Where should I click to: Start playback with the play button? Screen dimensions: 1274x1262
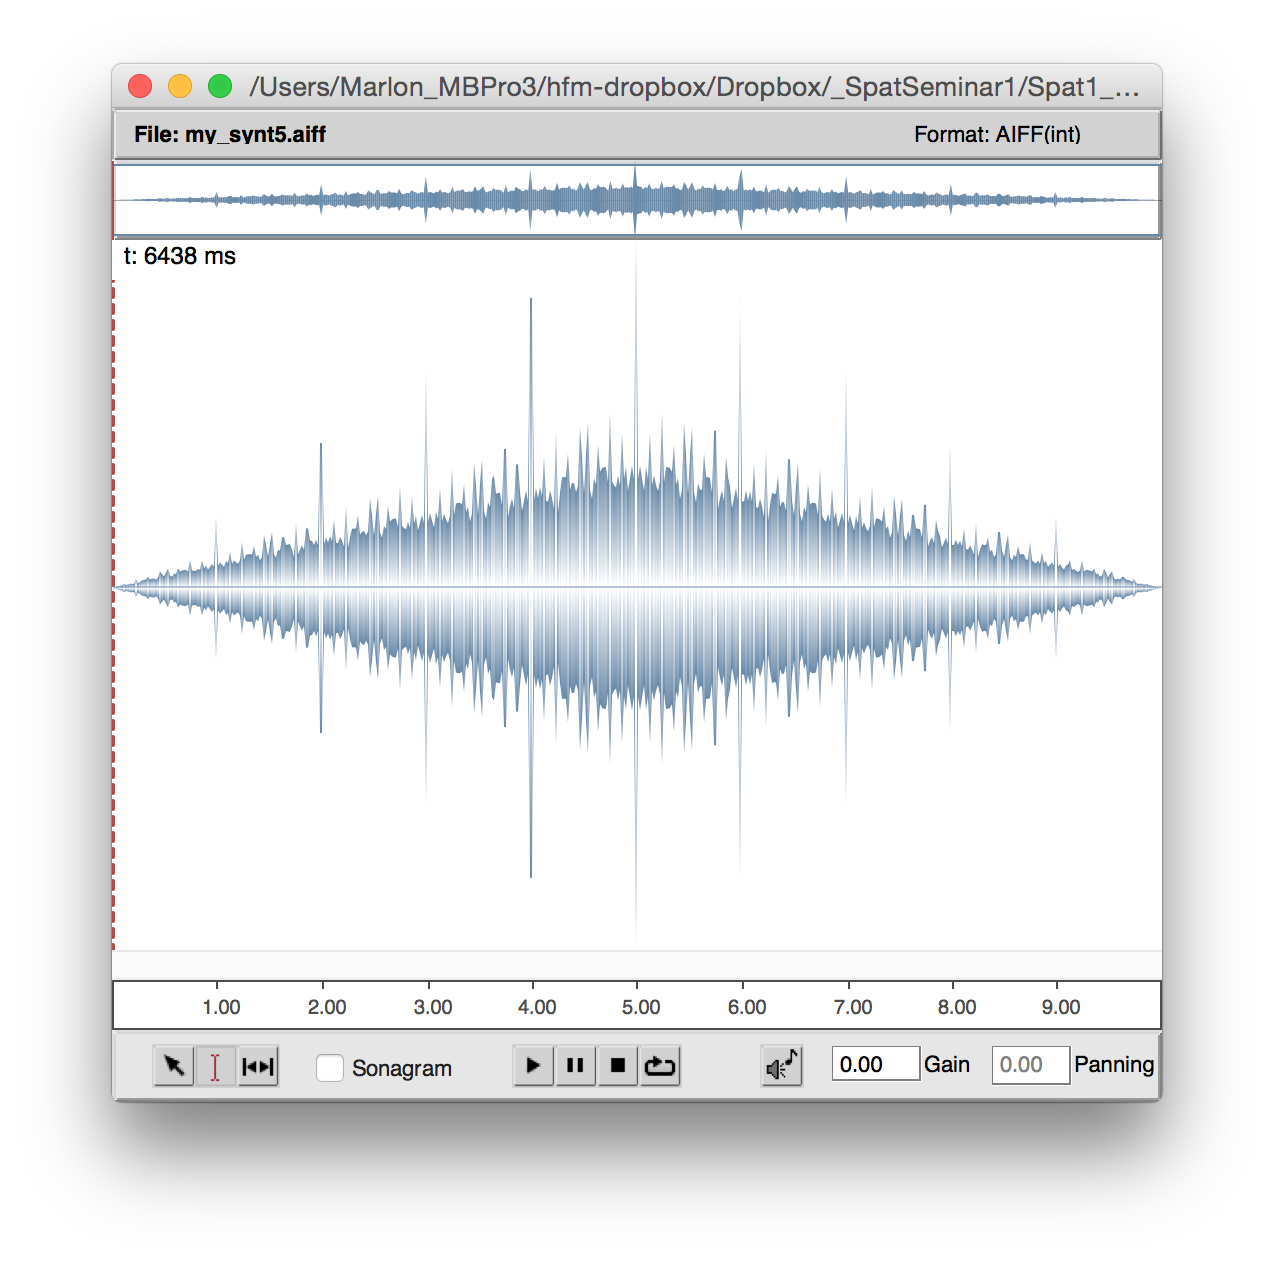coord(533,1065)
